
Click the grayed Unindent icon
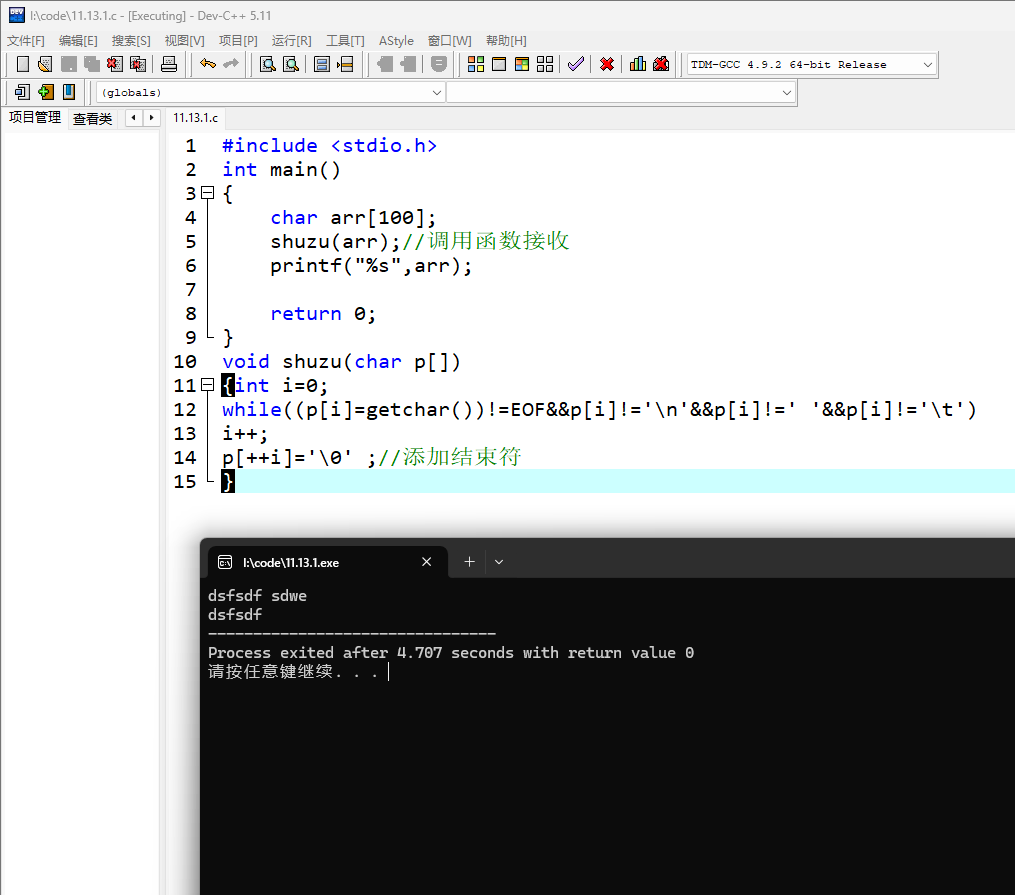click(x=408, y=64)
